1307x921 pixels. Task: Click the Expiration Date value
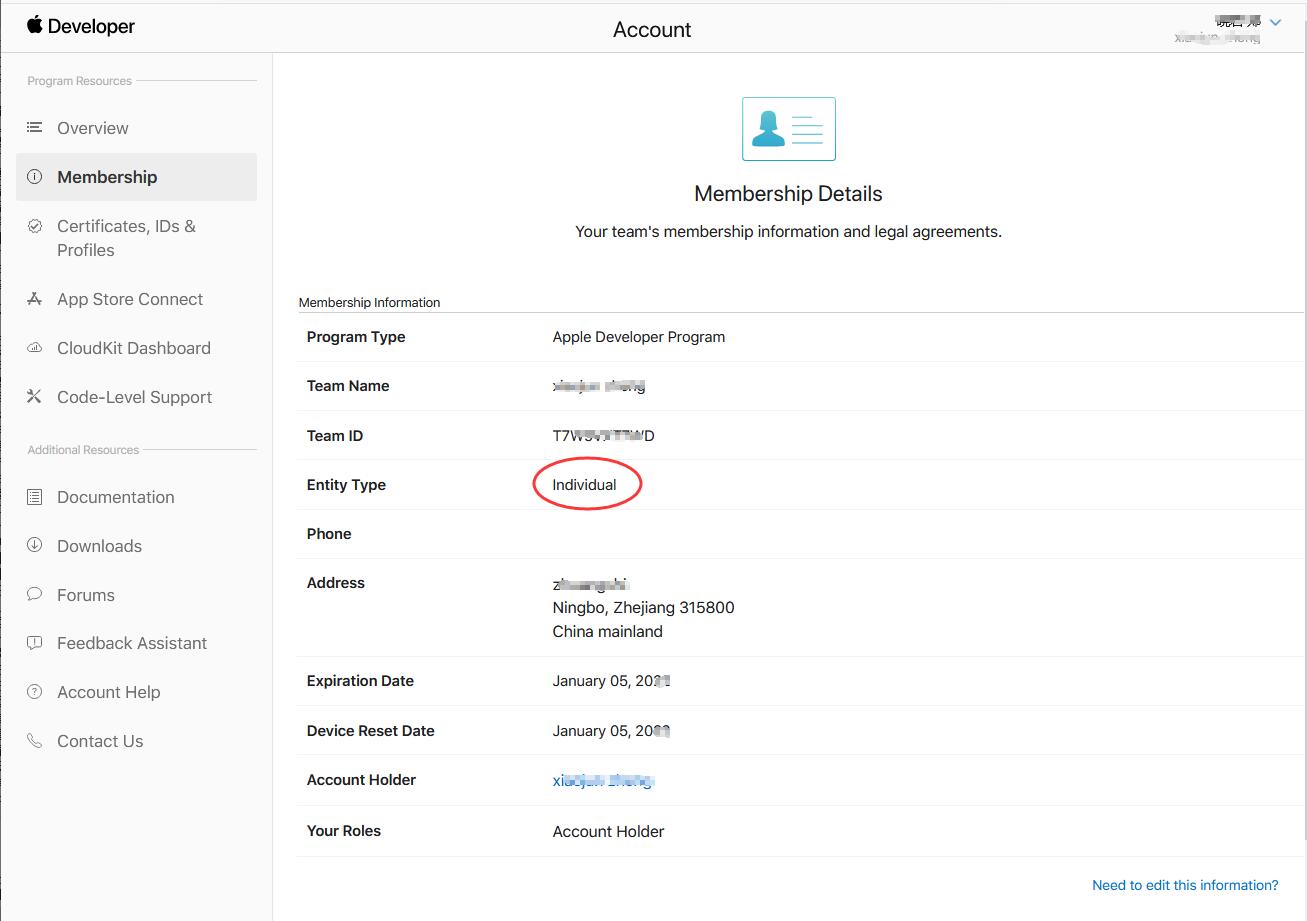(x=611, y=681)
